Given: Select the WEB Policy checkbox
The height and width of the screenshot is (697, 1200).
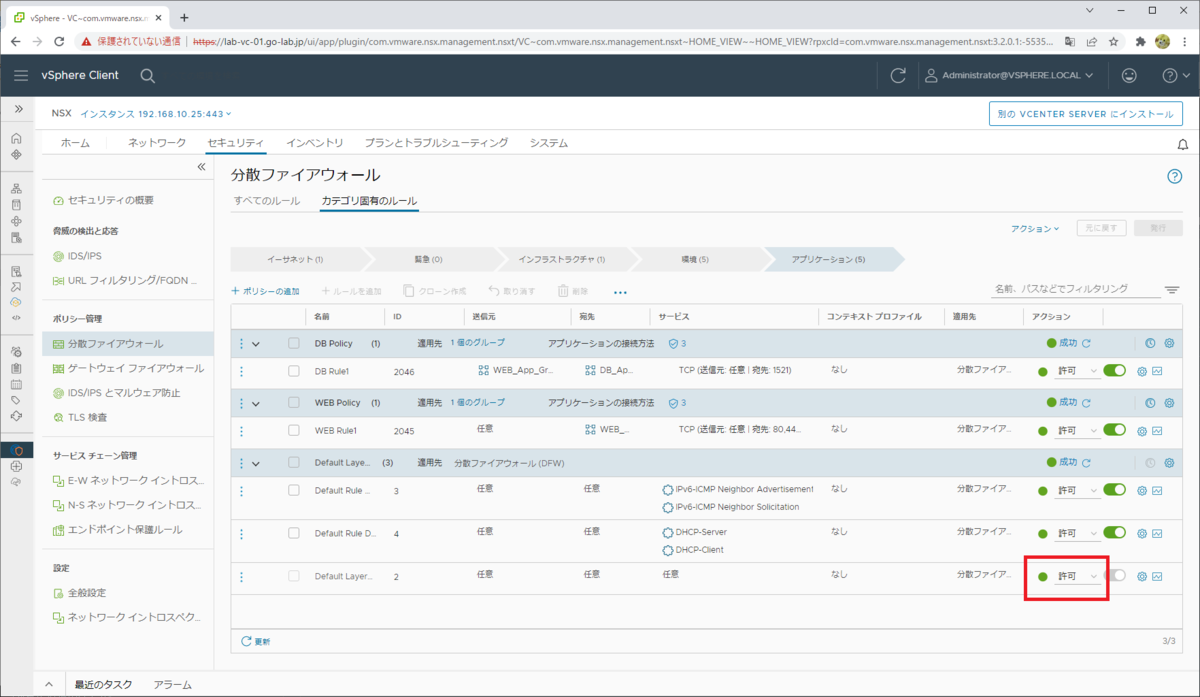Looking at the screenshot, I should pyautogui.click(x=294, y=403).
